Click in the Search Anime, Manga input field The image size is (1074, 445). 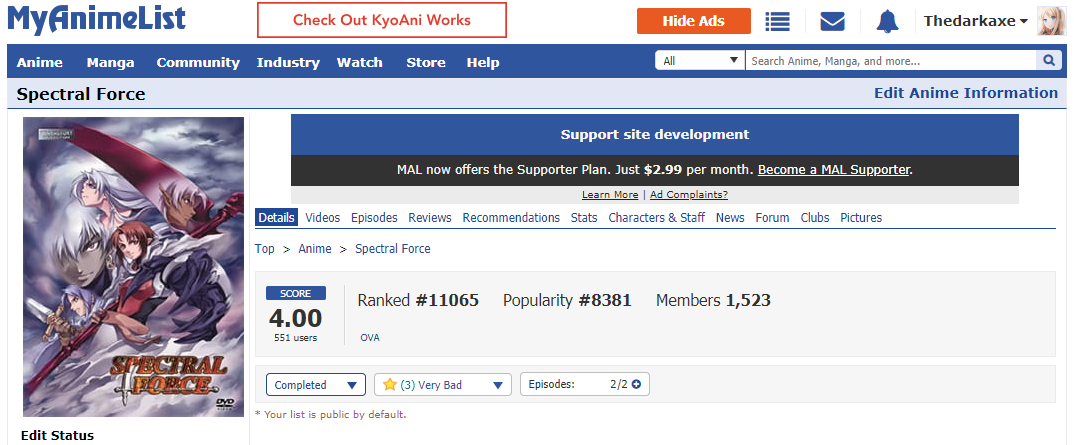point(890,61)
